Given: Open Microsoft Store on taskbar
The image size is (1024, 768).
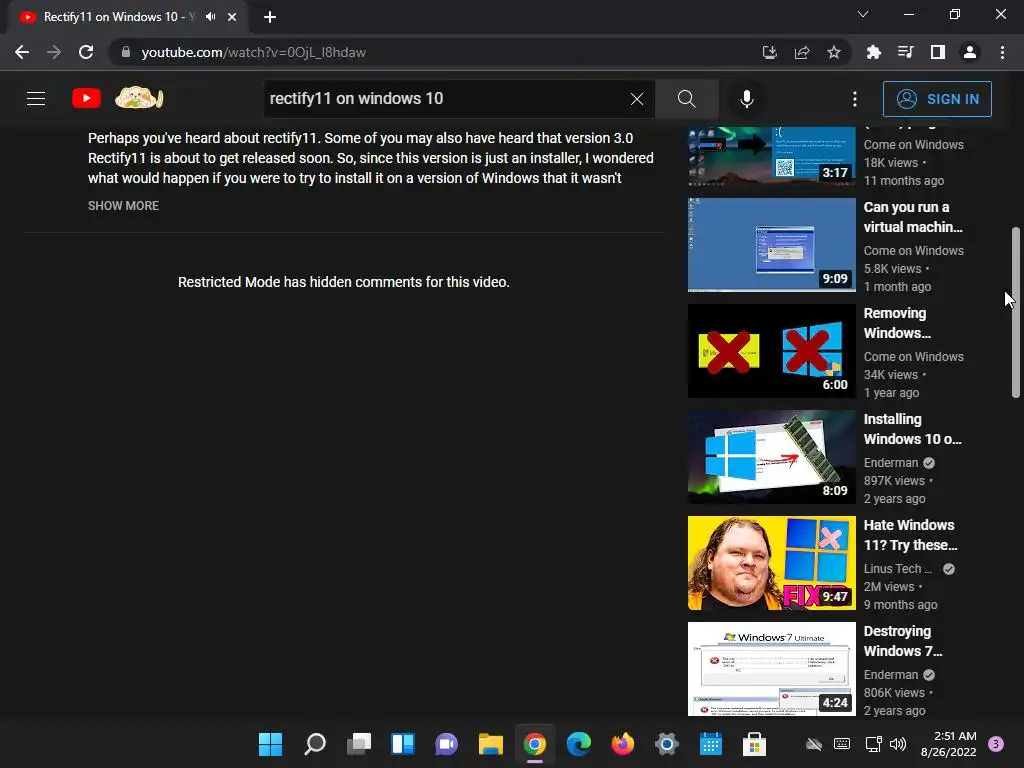Looking at the screenshot, I should [x=754, y=744].
